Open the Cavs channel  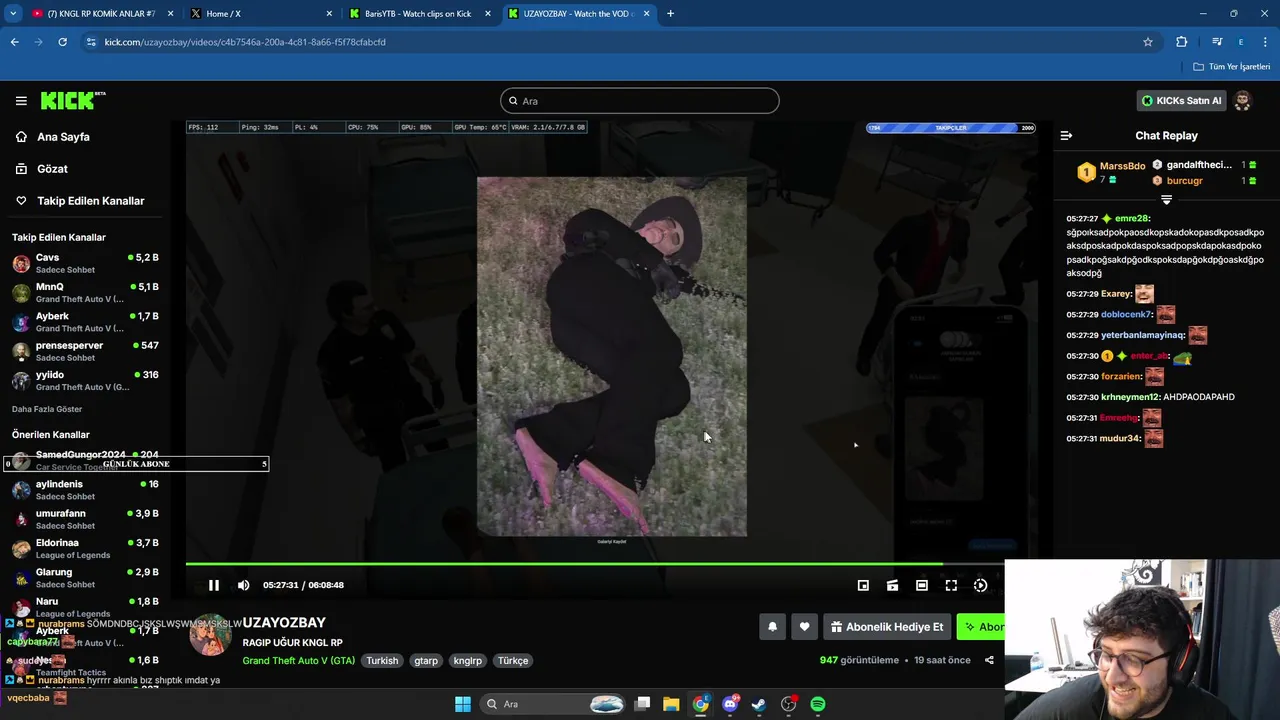[x=85, y=263]
